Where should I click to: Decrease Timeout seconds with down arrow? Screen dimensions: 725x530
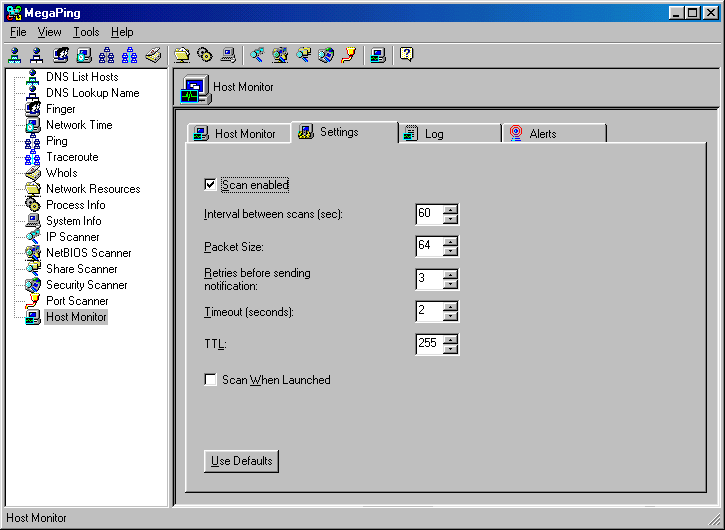450,317
